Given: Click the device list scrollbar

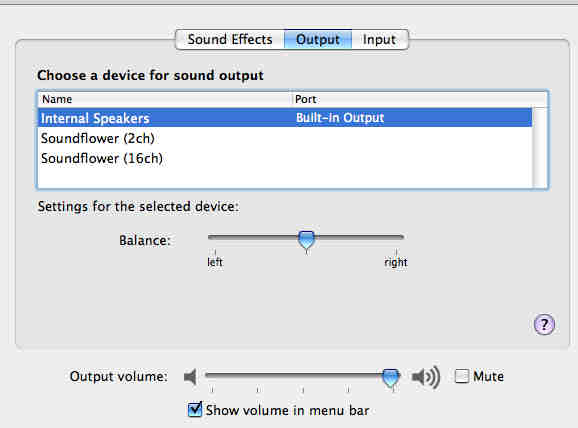Looking at the screenshot, I should point(540,147).
